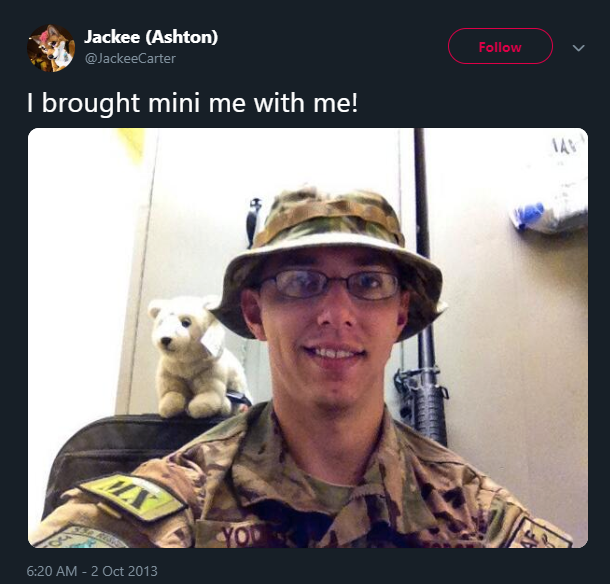The image size is (610, 584).
Task: Click the yellow sticky note at photo top
Action: click(x=131, y=145)
